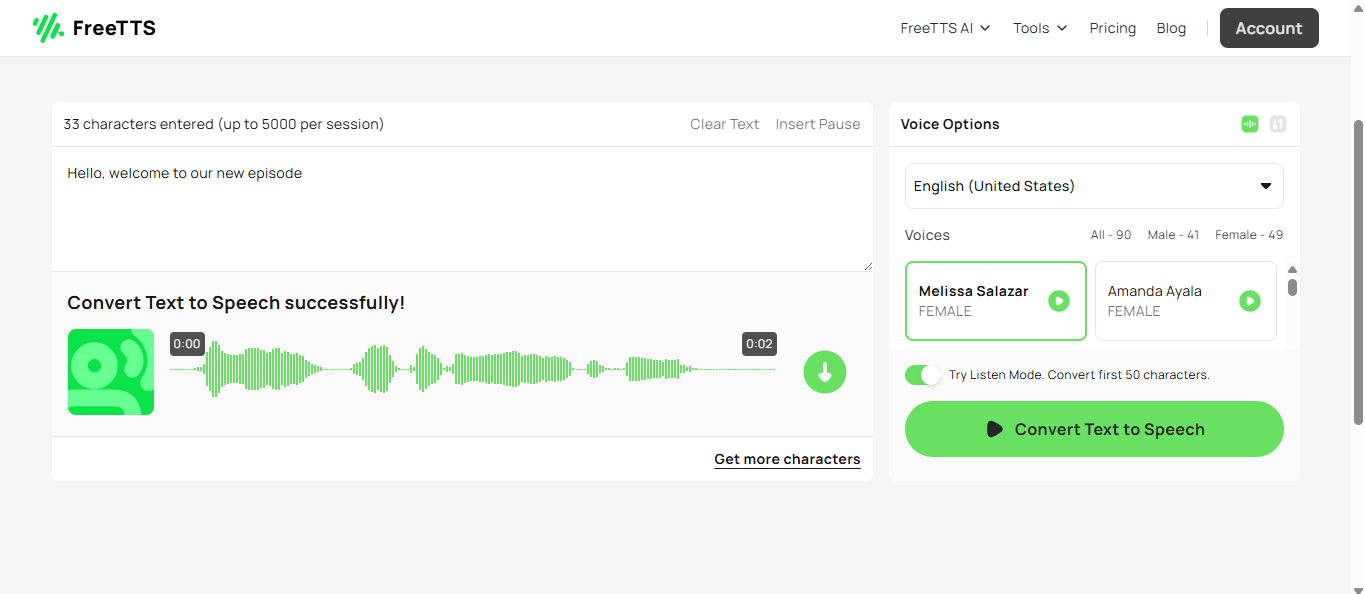Filter voices by Male - 41
Screen dimensions: 1365x594
(x=1173, y=235)
